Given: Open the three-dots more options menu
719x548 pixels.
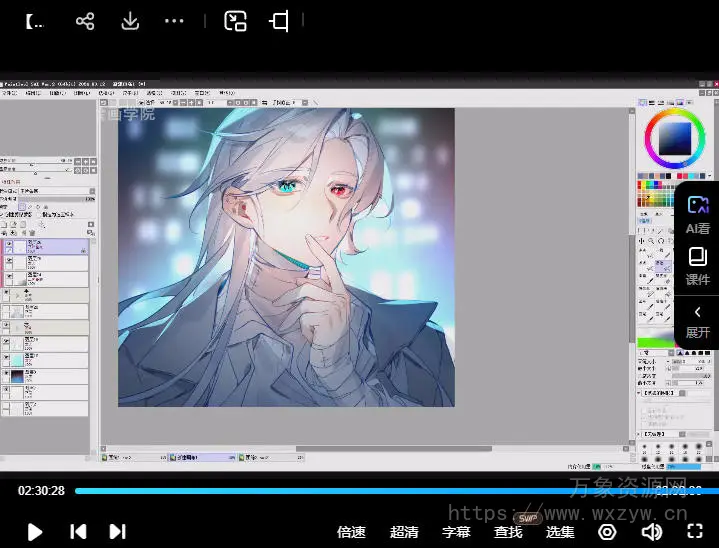Looking at the screenshot, I should (x=174, y=21).
